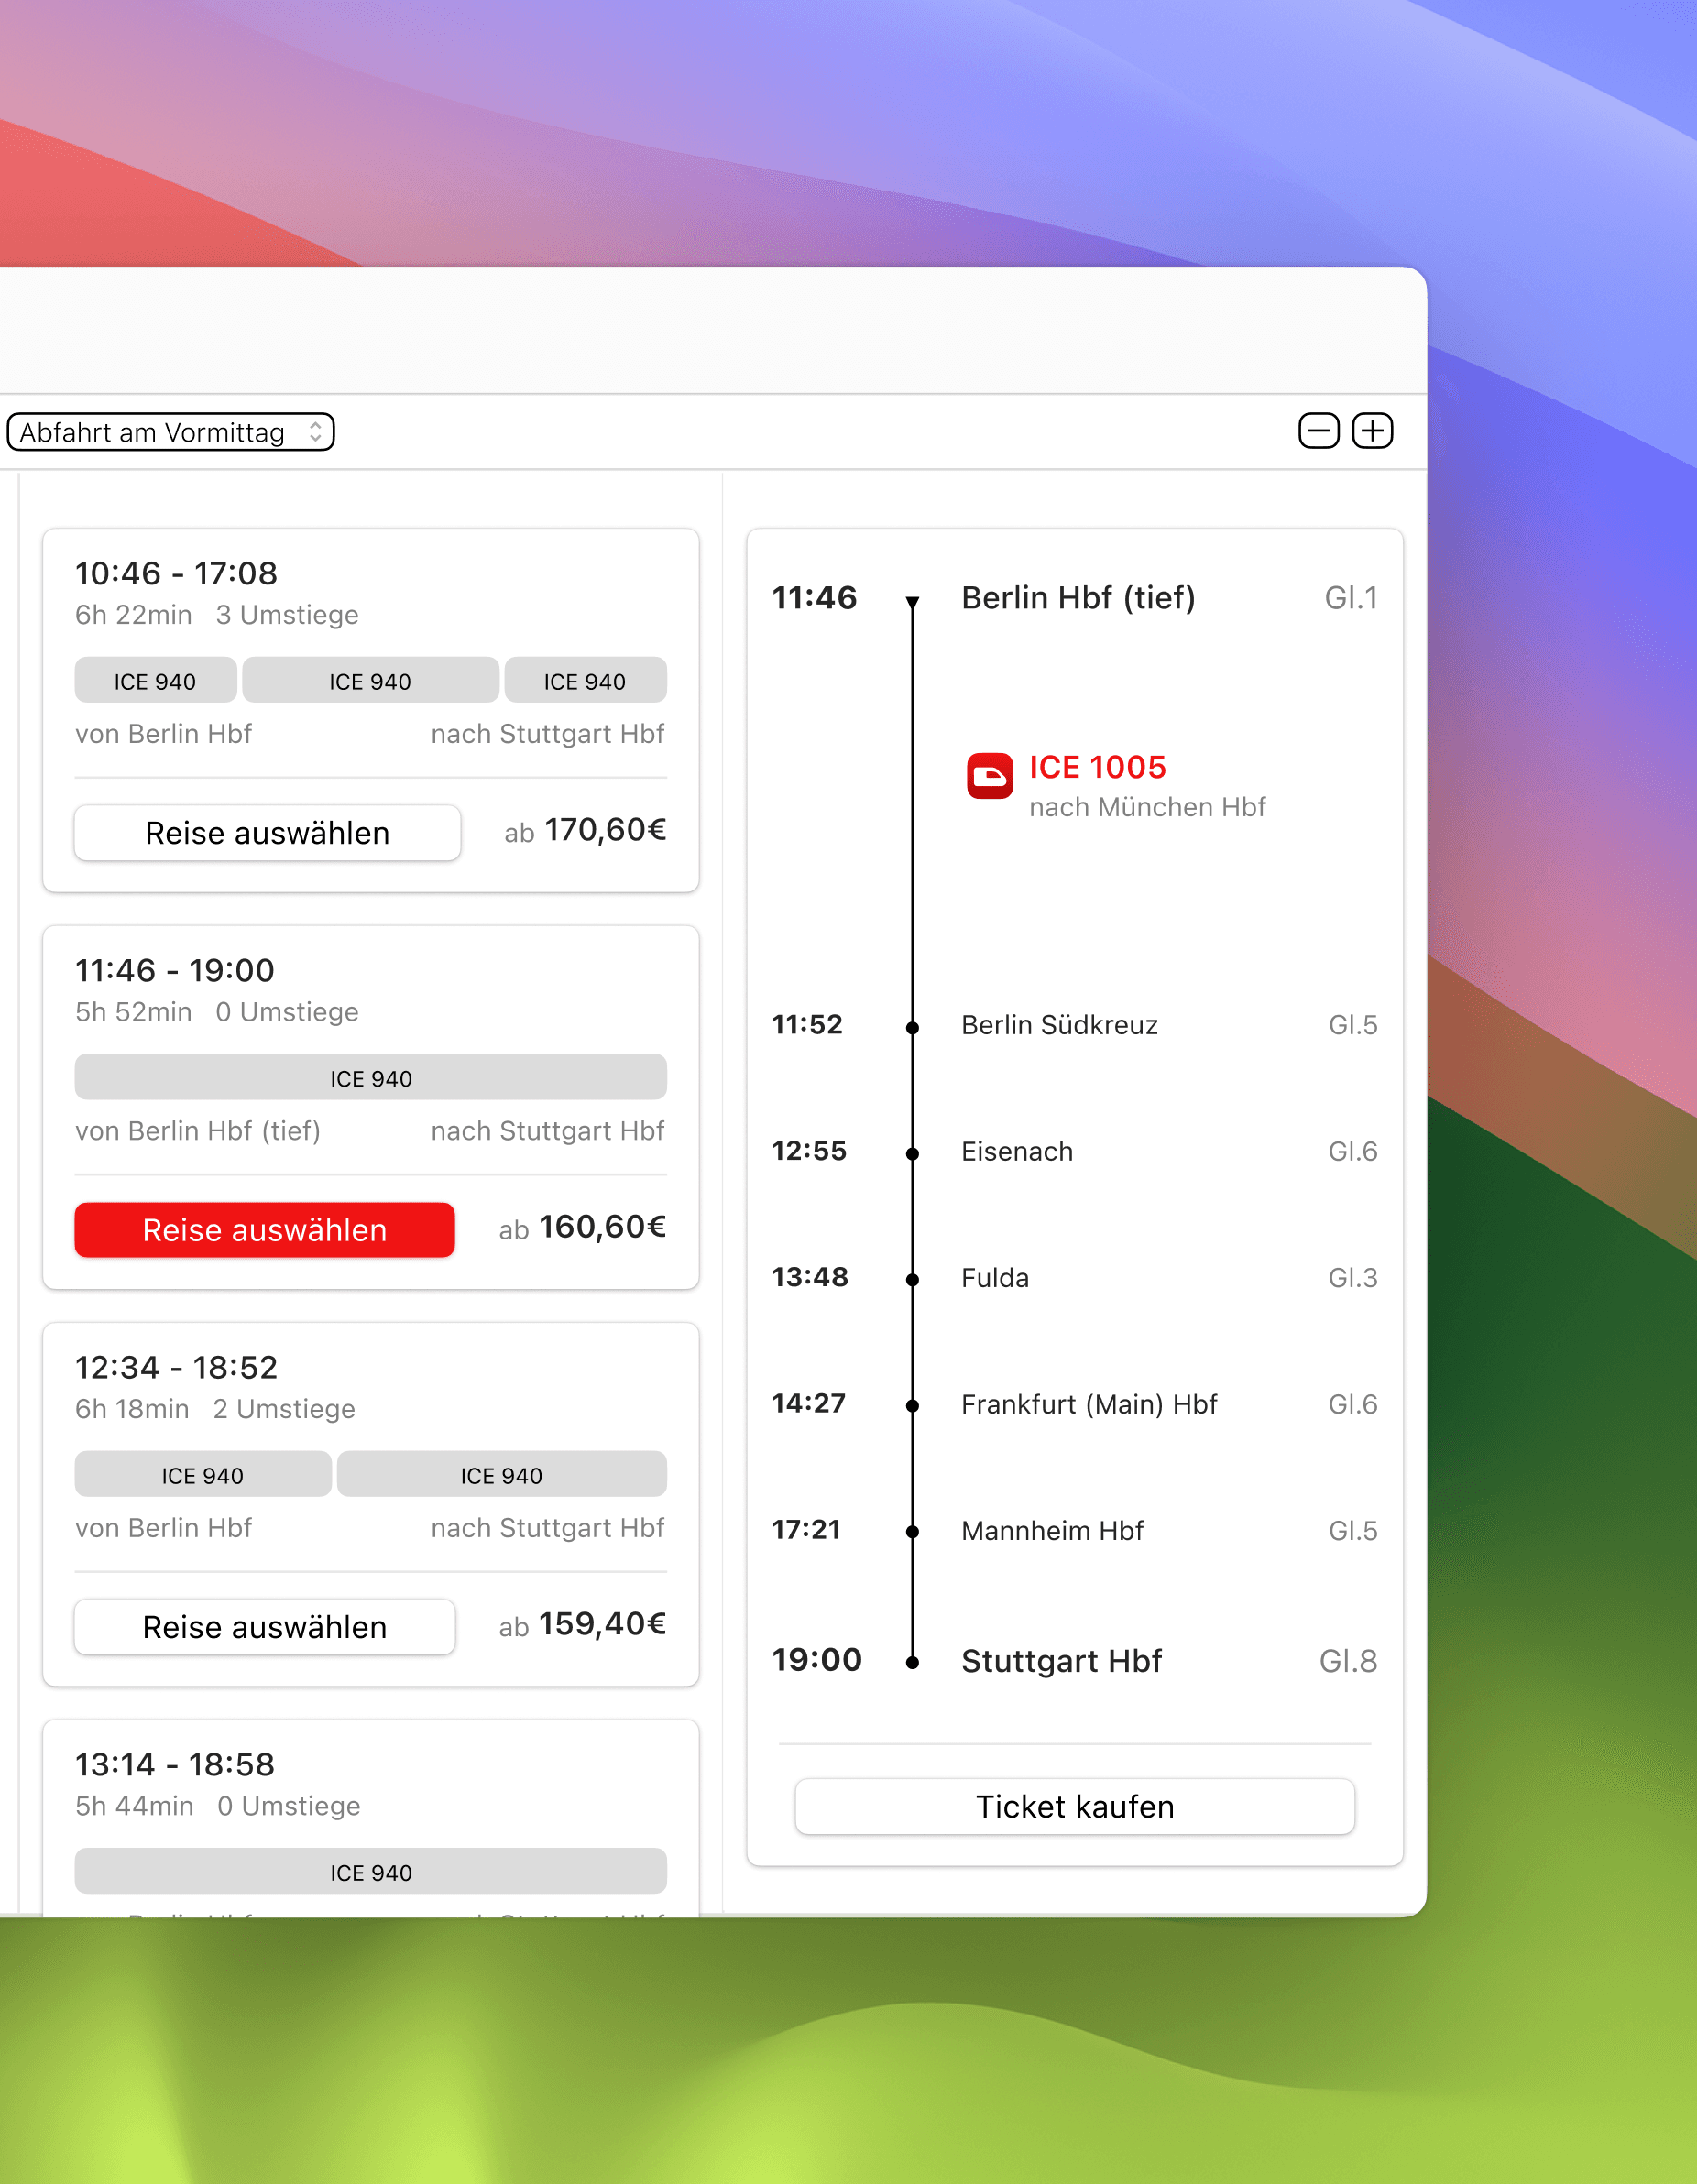This screenshot has height=2184, width=1697.
Task: Click the 17:21 time at Mannheim
Action: pyautogui.click(x=806, y=1529)
